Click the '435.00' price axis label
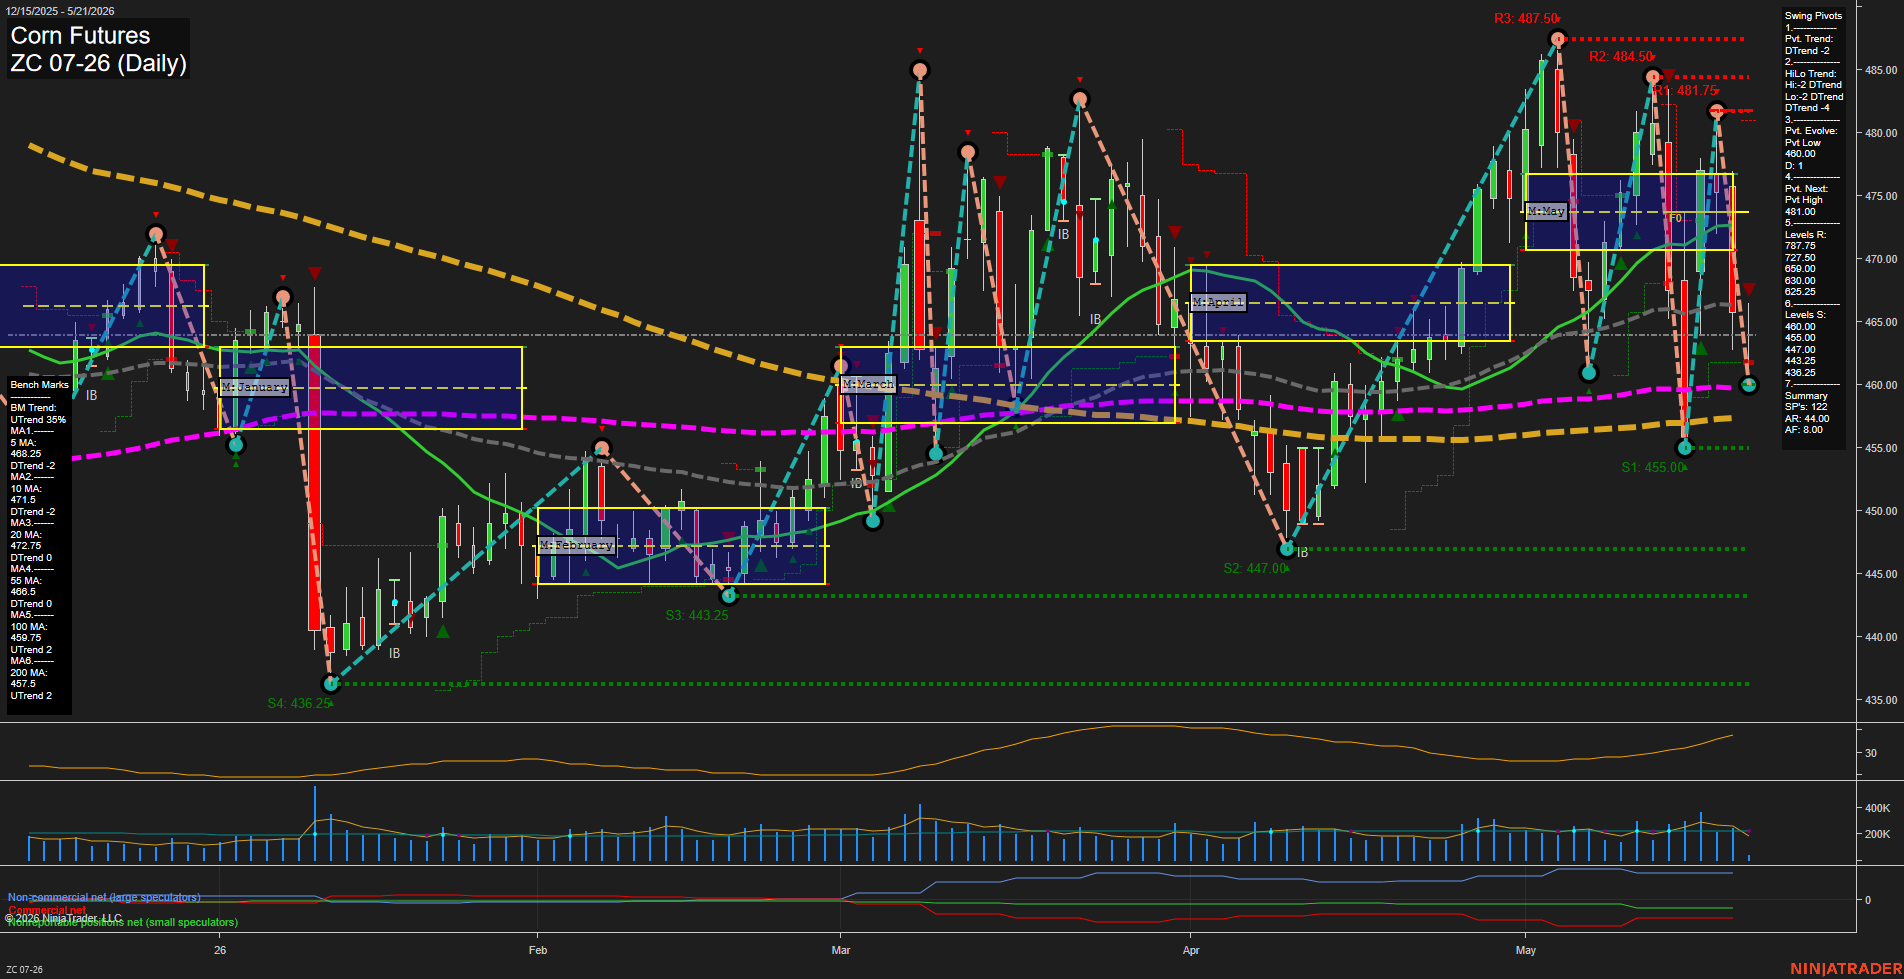 (x=1880, y=700)
